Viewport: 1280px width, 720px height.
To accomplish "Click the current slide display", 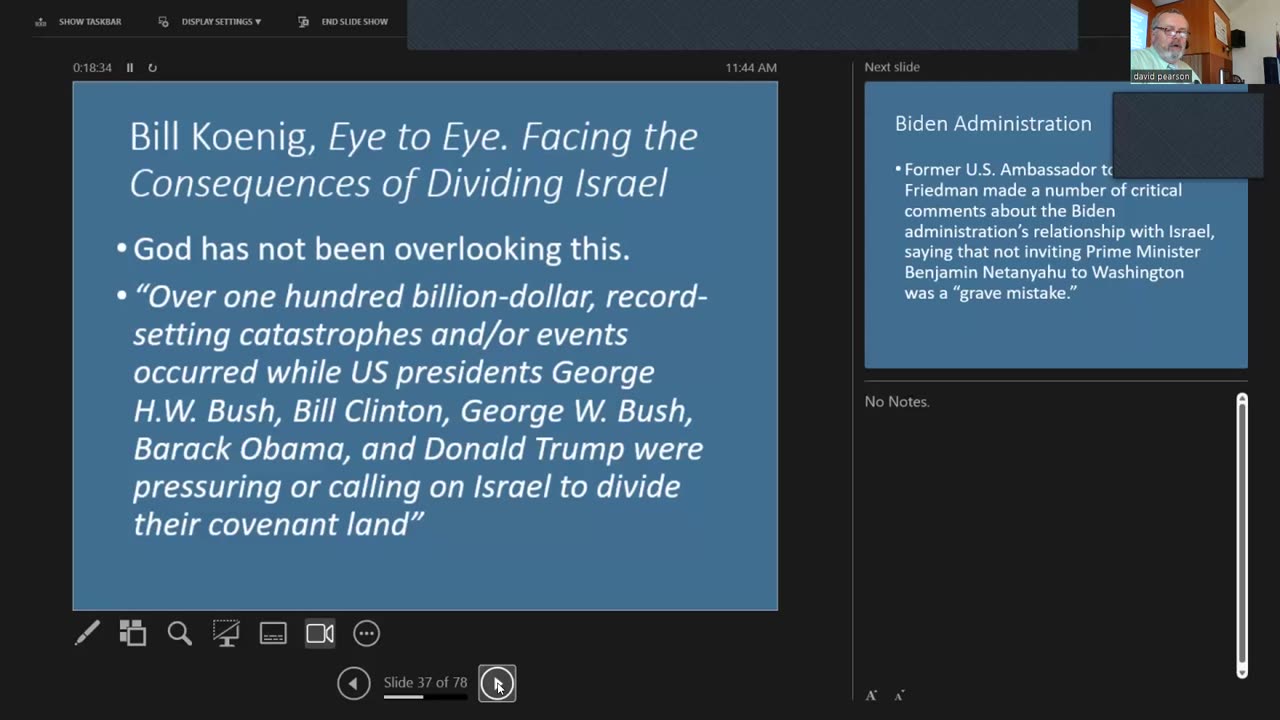I will tap(425, 346).
